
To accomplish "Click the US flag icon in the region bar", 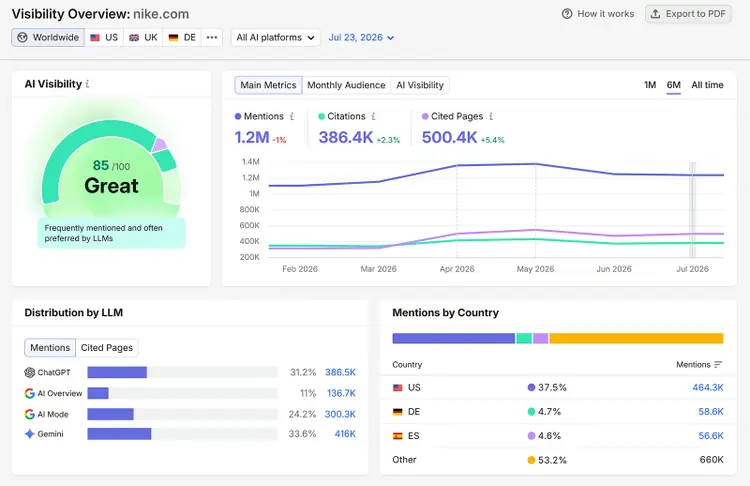I will 95,37.
